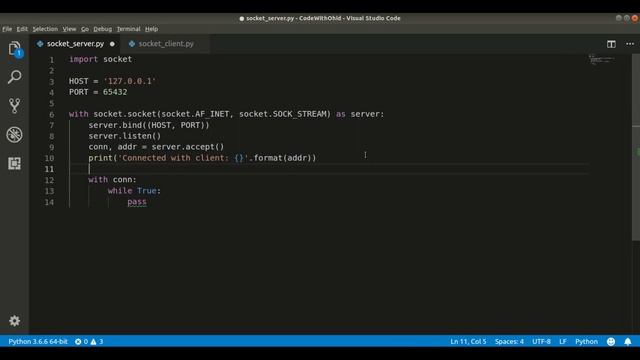This screenshot has width=640, height=360.
Task: Open the Selection menu
Action: (45, 29)
